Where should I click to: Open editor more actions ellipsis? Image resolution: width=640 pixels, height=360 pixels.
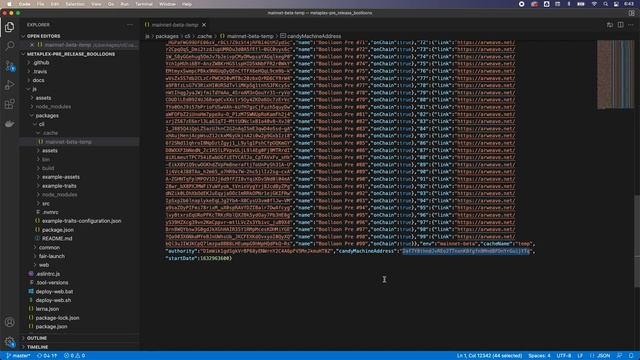coord(631,25)
